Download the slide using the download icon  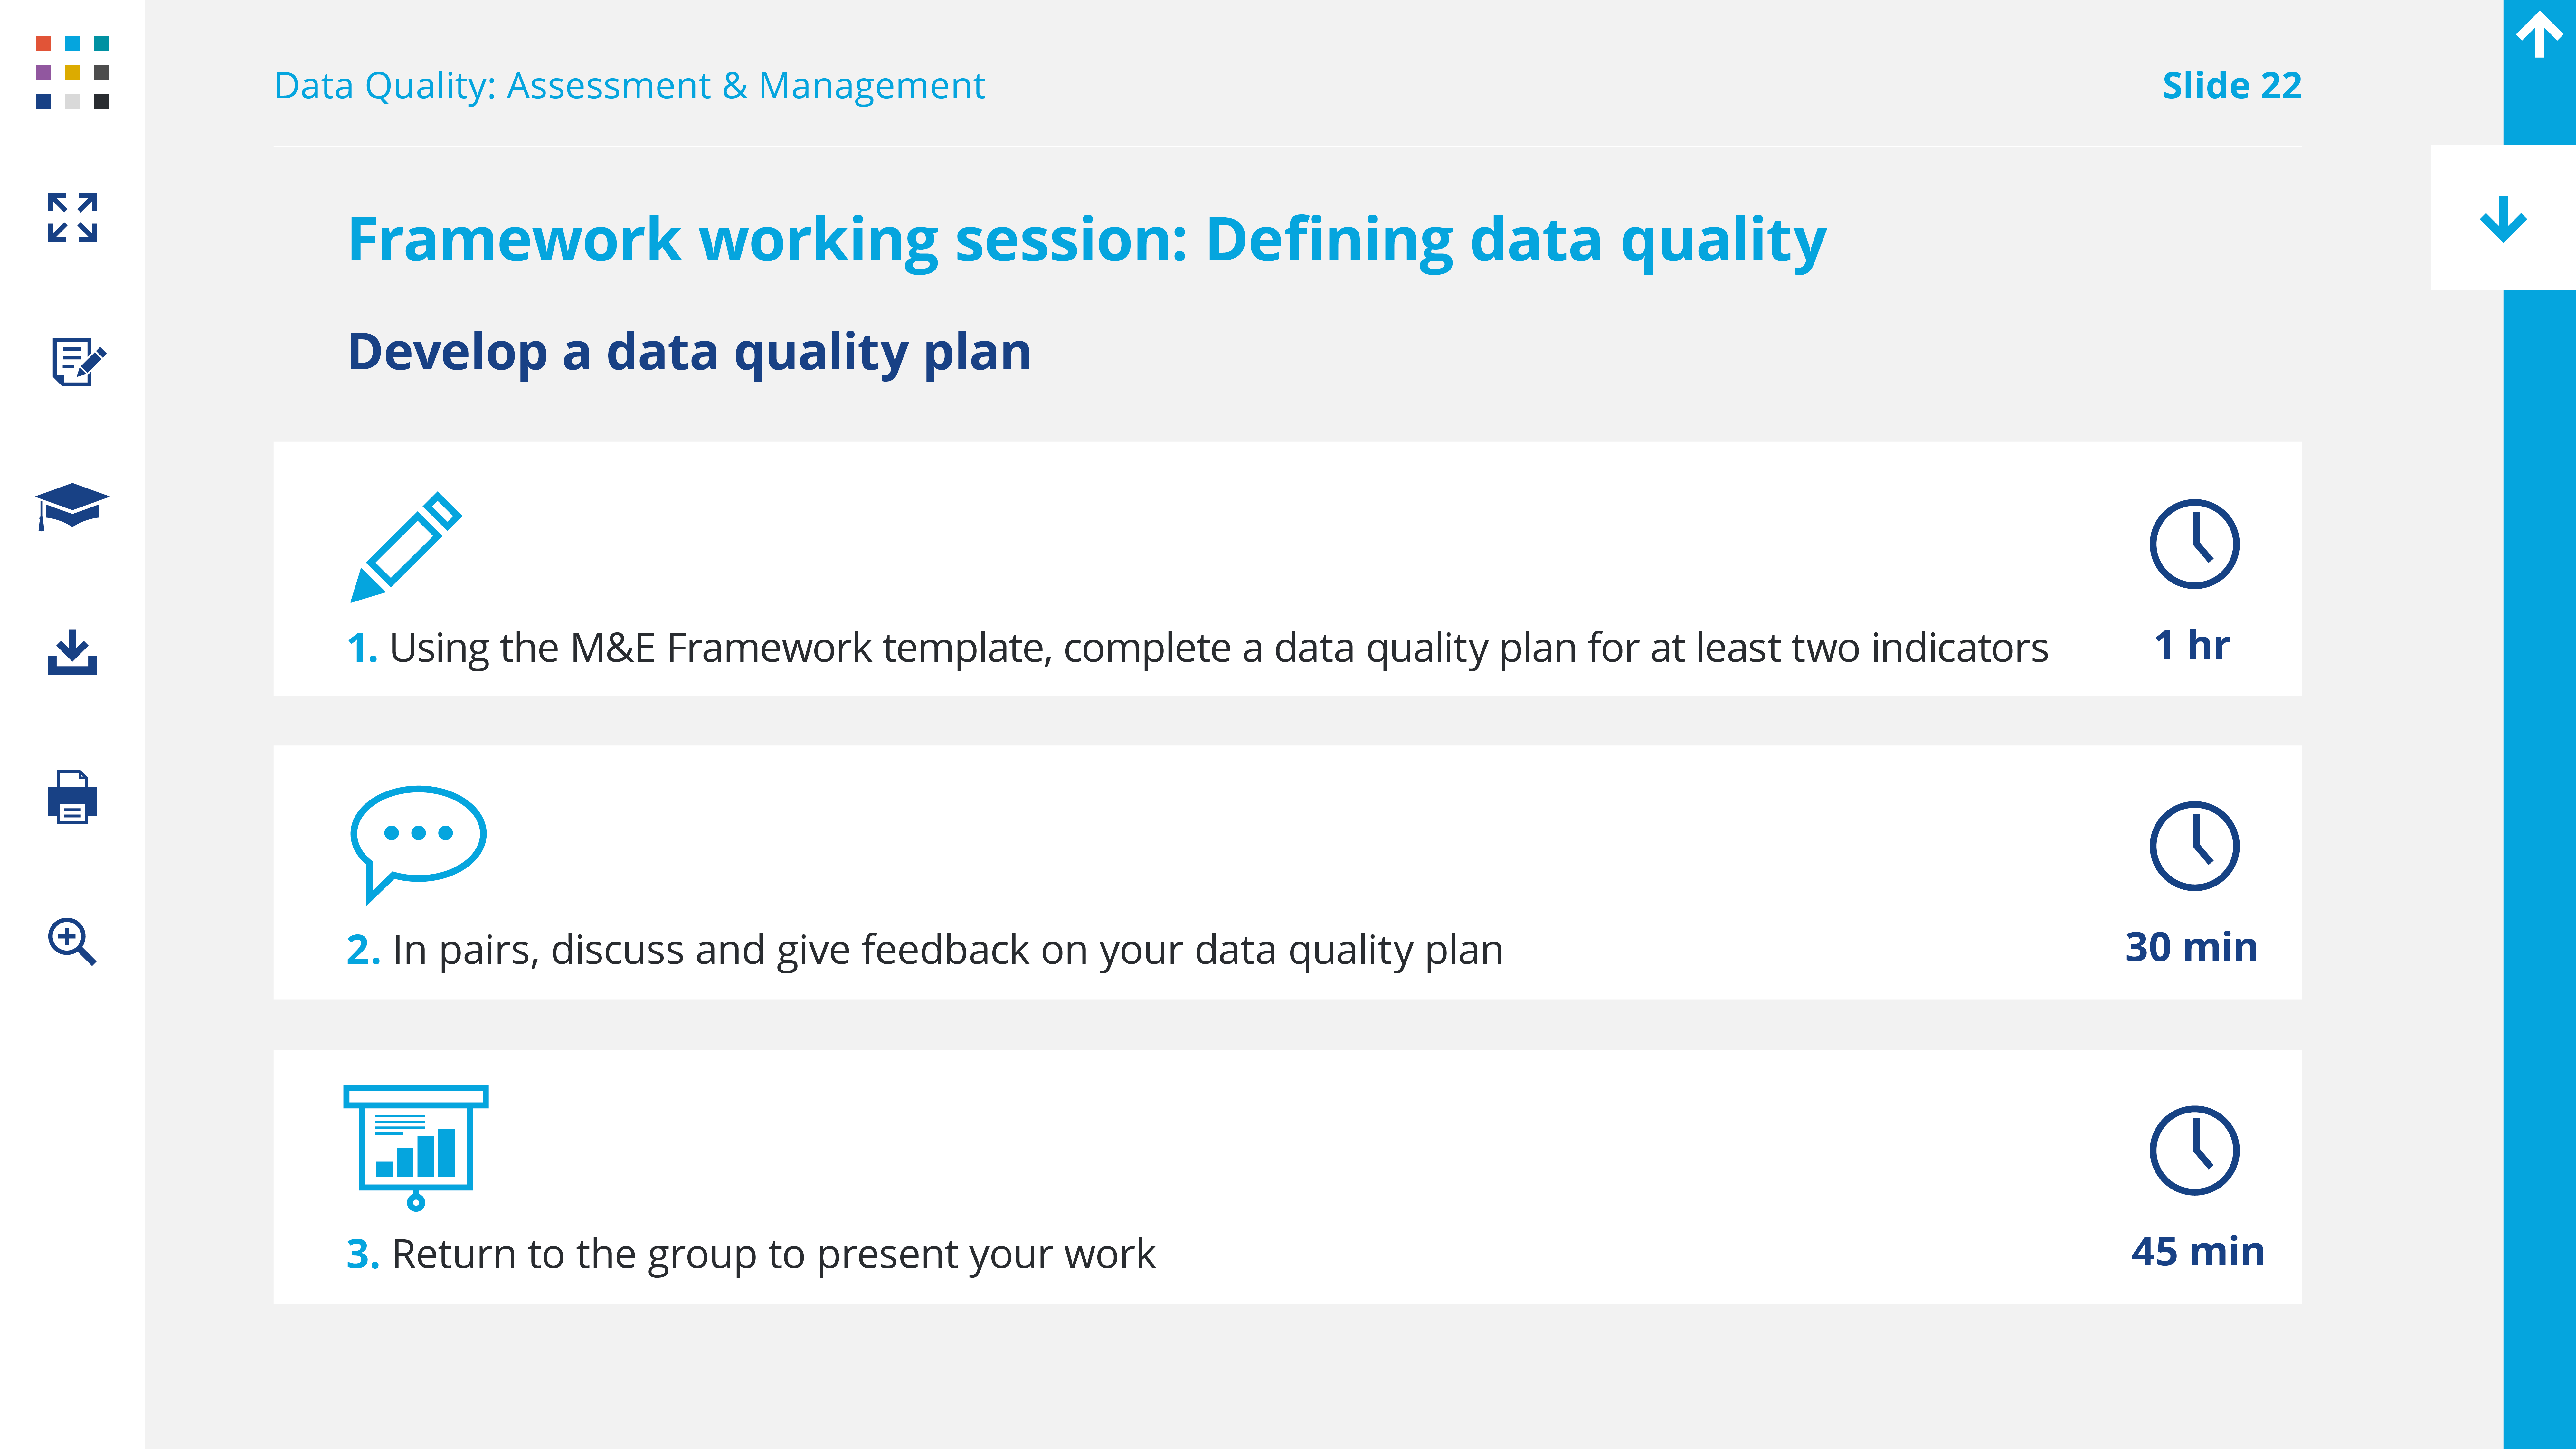(72, 652)
